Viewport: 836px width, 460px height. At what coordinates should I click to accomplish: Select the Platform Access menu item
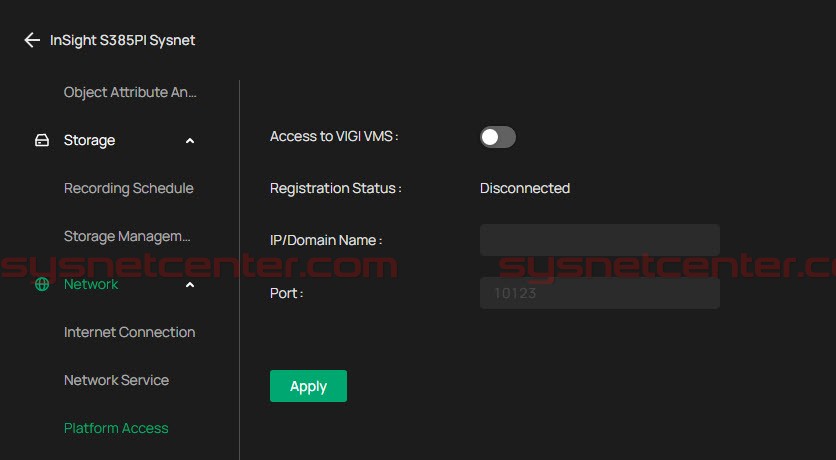[x=116, y=428]
